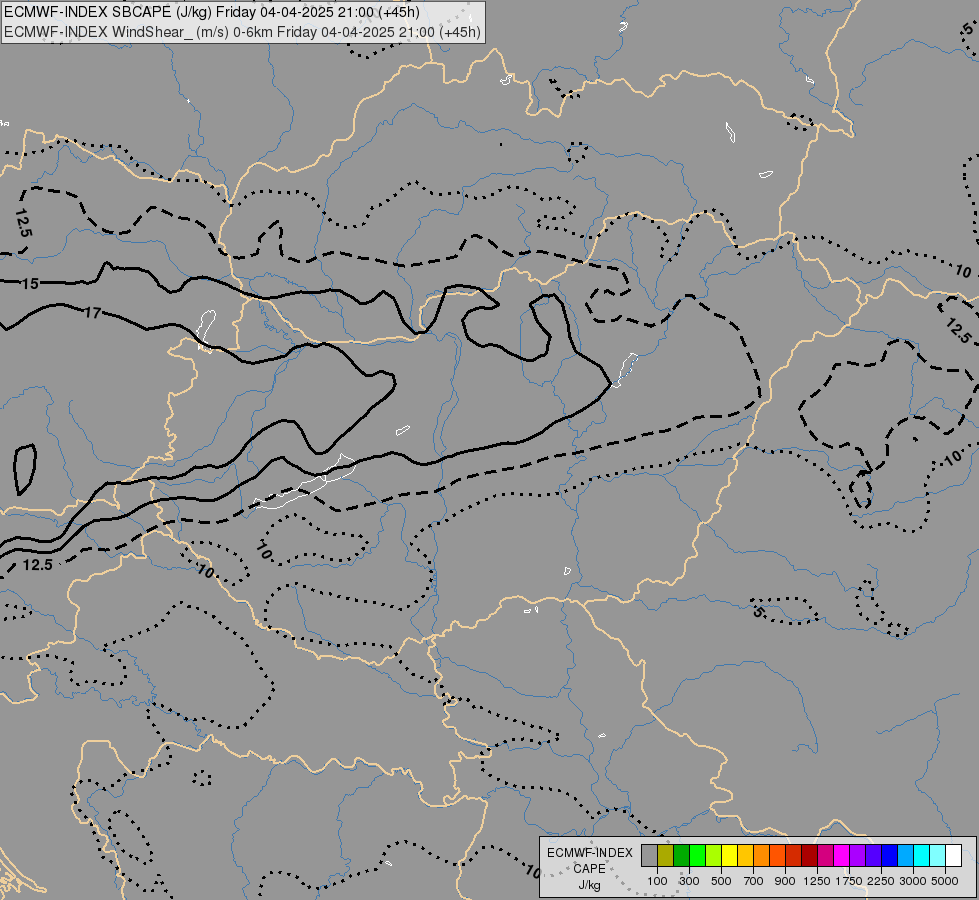Click the WindShear 0-6km title line

point(242,32)
